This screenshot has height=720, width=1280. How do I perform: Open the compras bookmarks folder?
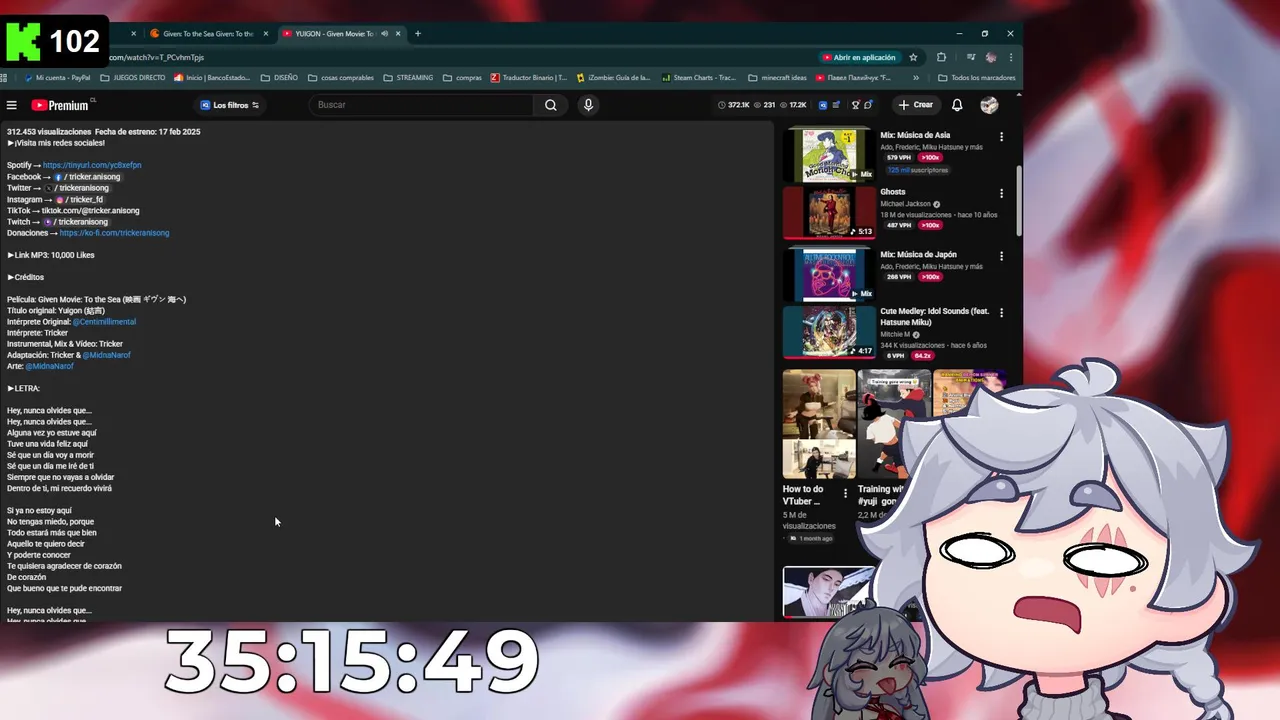[462, 78]
